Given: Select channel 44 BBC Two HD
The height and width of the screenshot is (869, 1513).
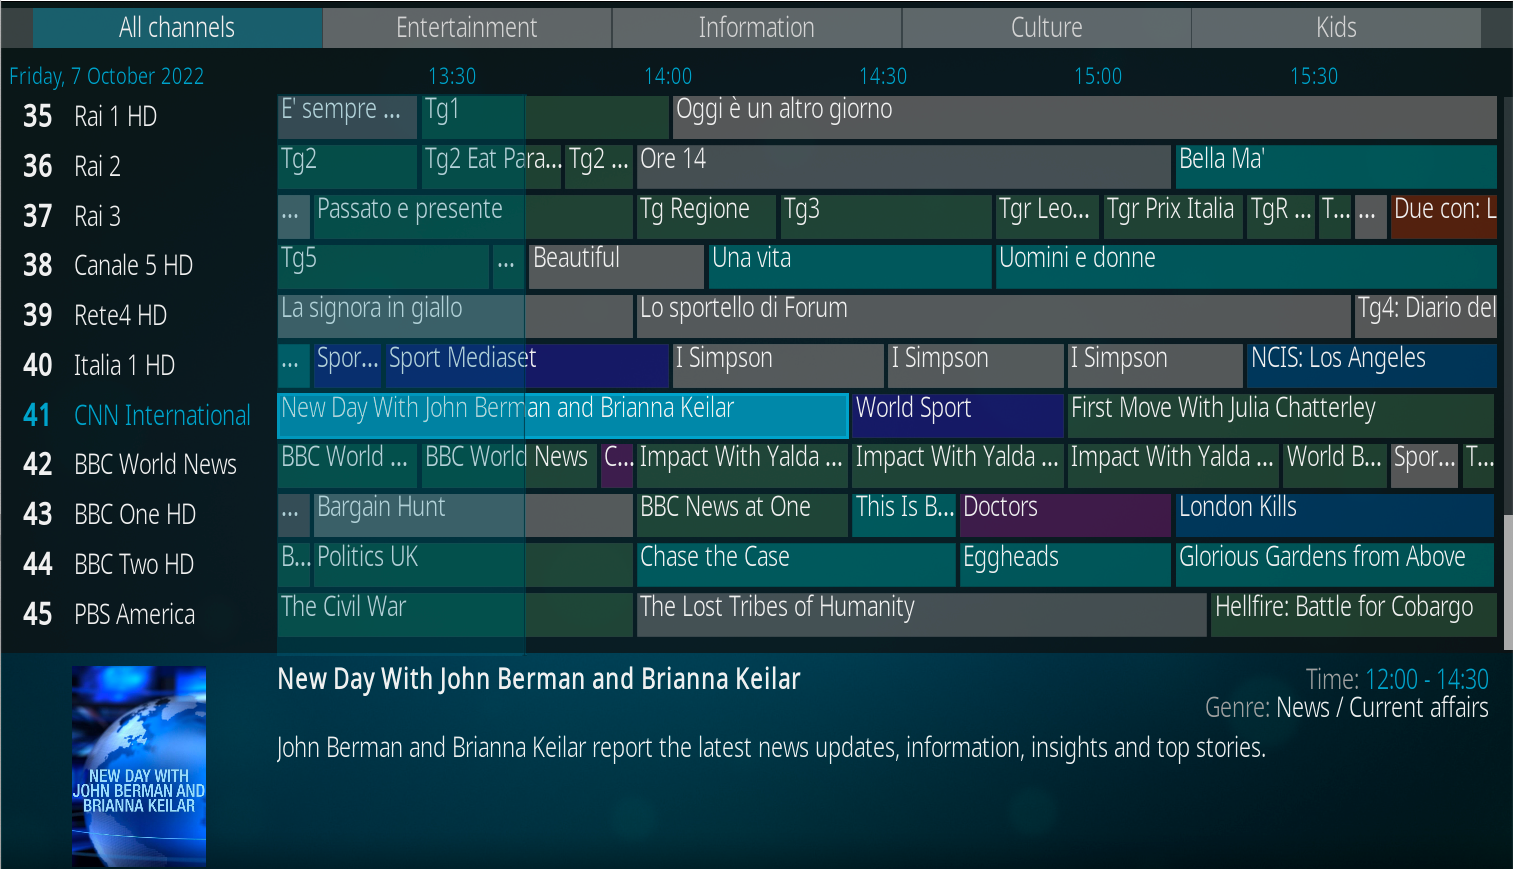Looking at the screenshot, I should pyautogui.click(x=134, y=564).
